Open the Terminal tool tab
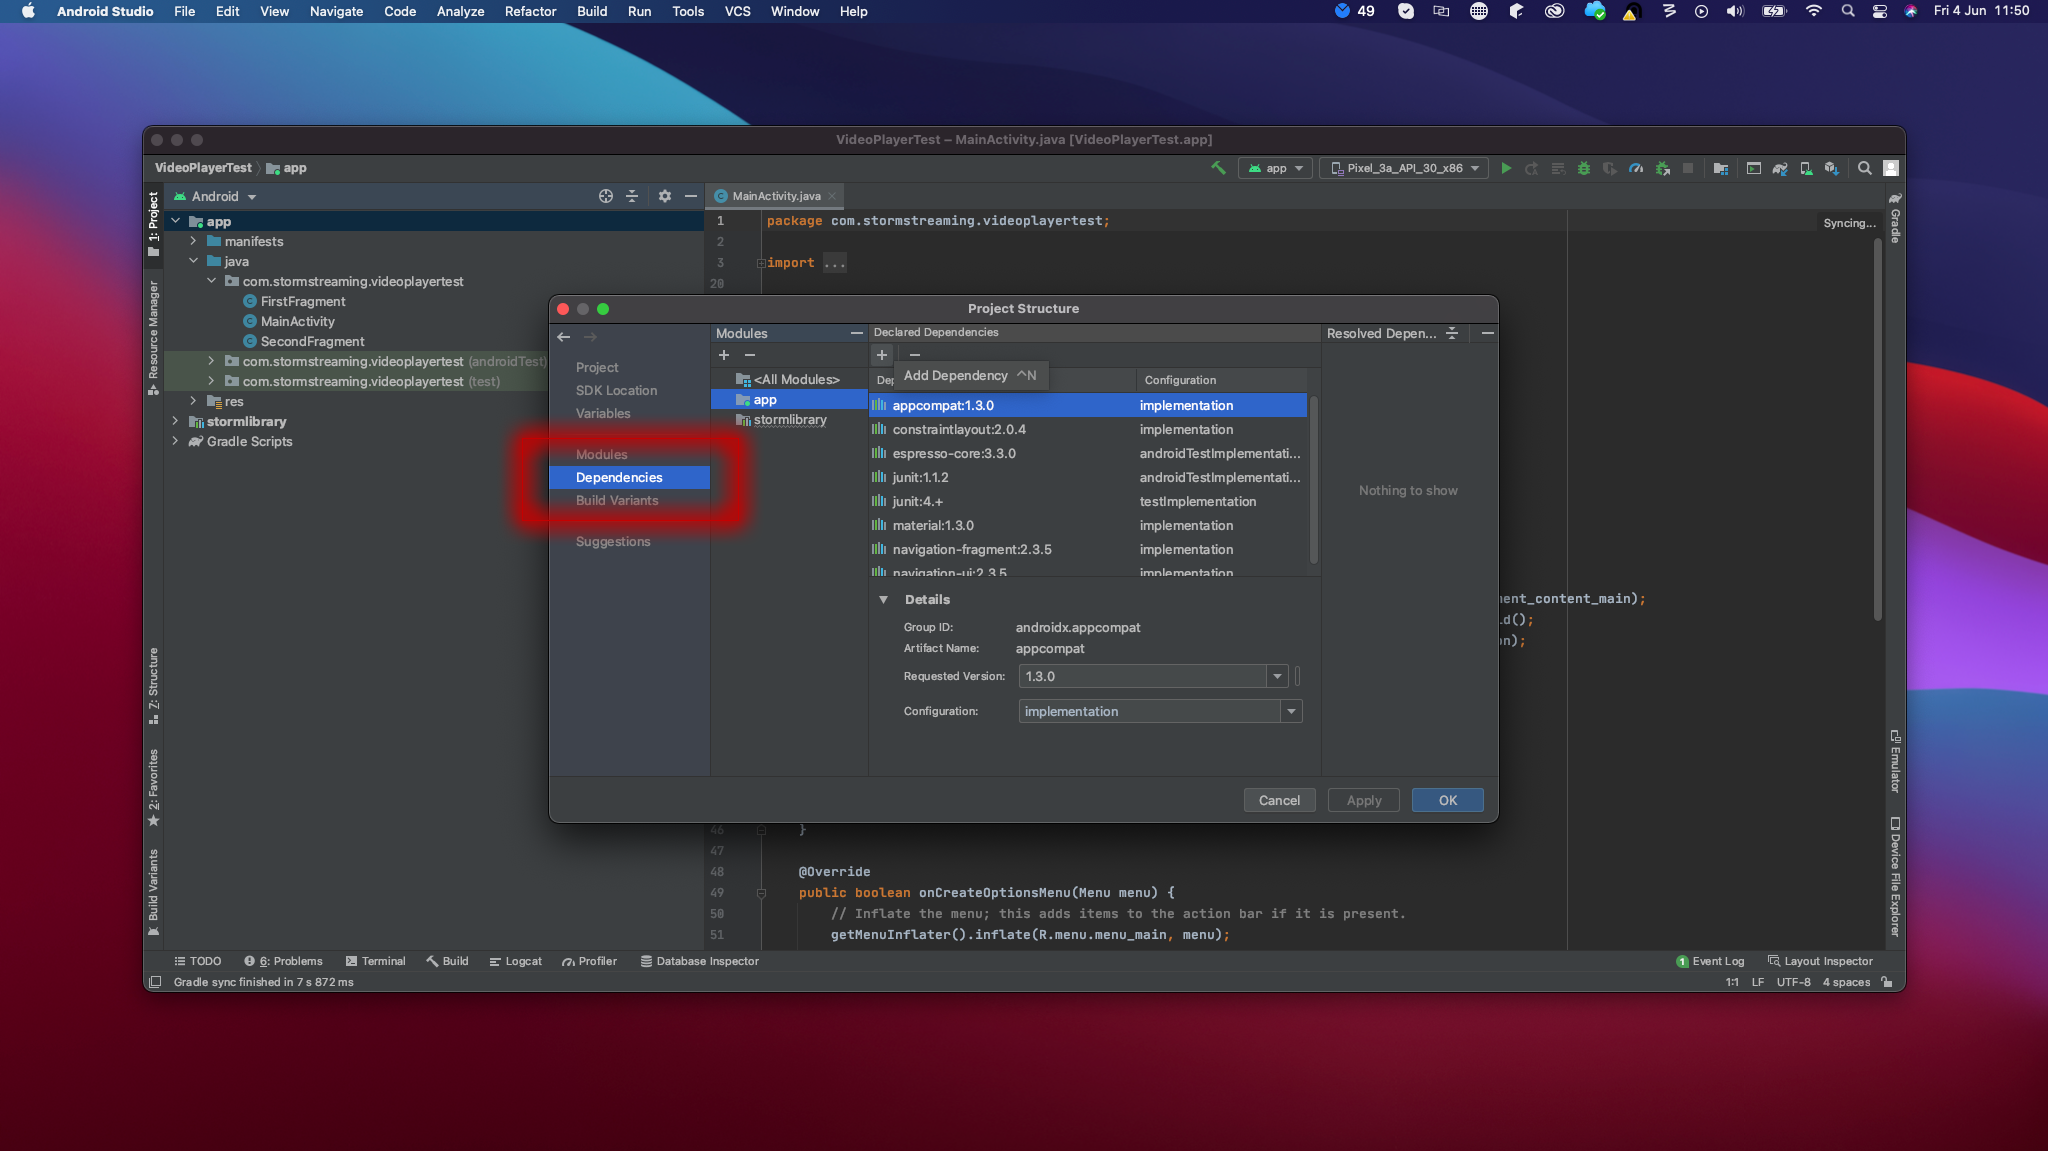 click(375, 961)
